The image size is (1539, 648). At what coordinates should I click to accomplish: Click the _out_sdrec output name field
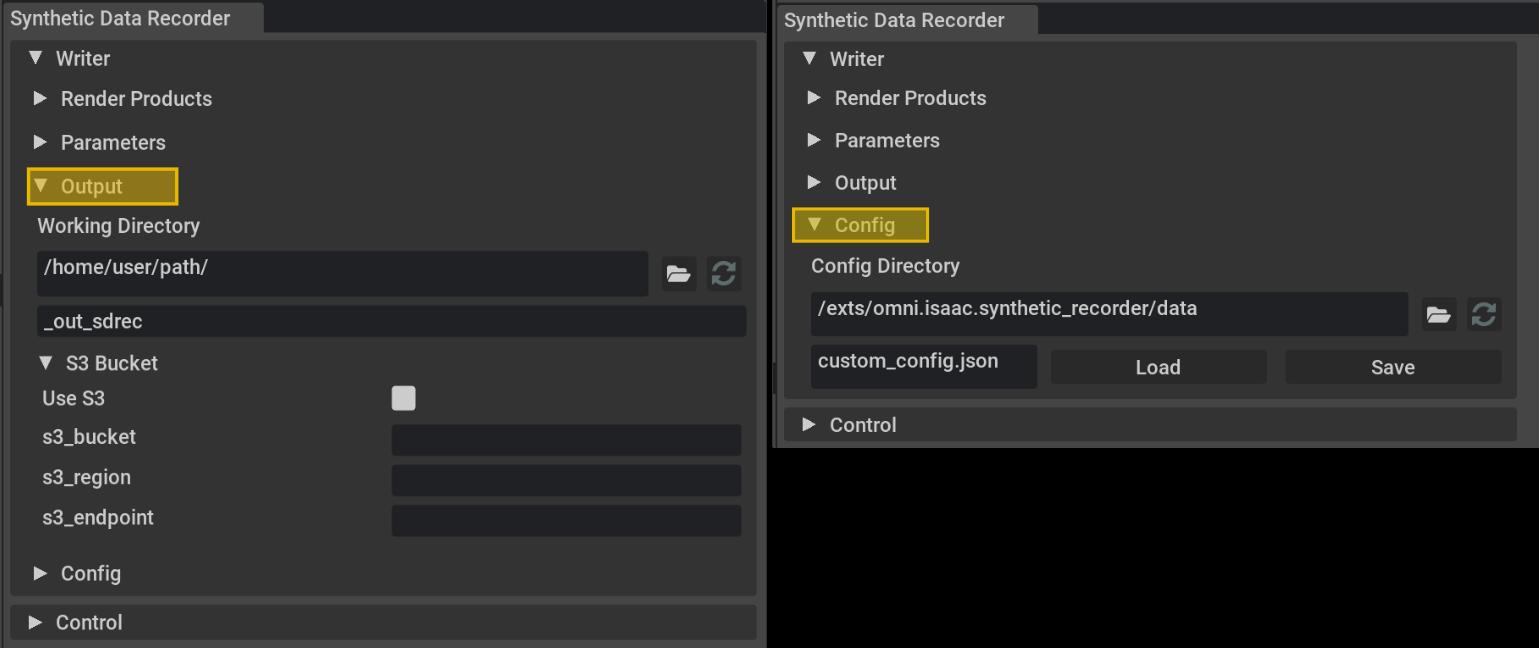click(x=390, y=321)
